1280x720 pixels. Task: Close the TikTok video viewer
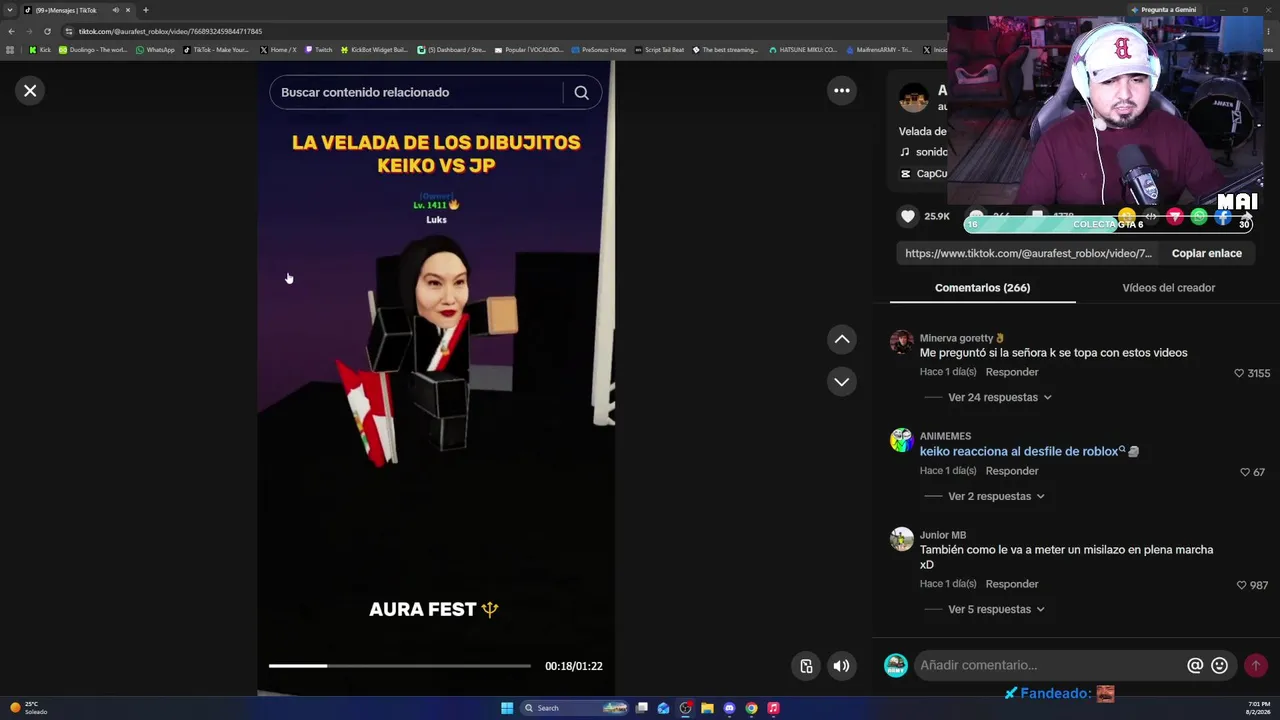point(30,91)
